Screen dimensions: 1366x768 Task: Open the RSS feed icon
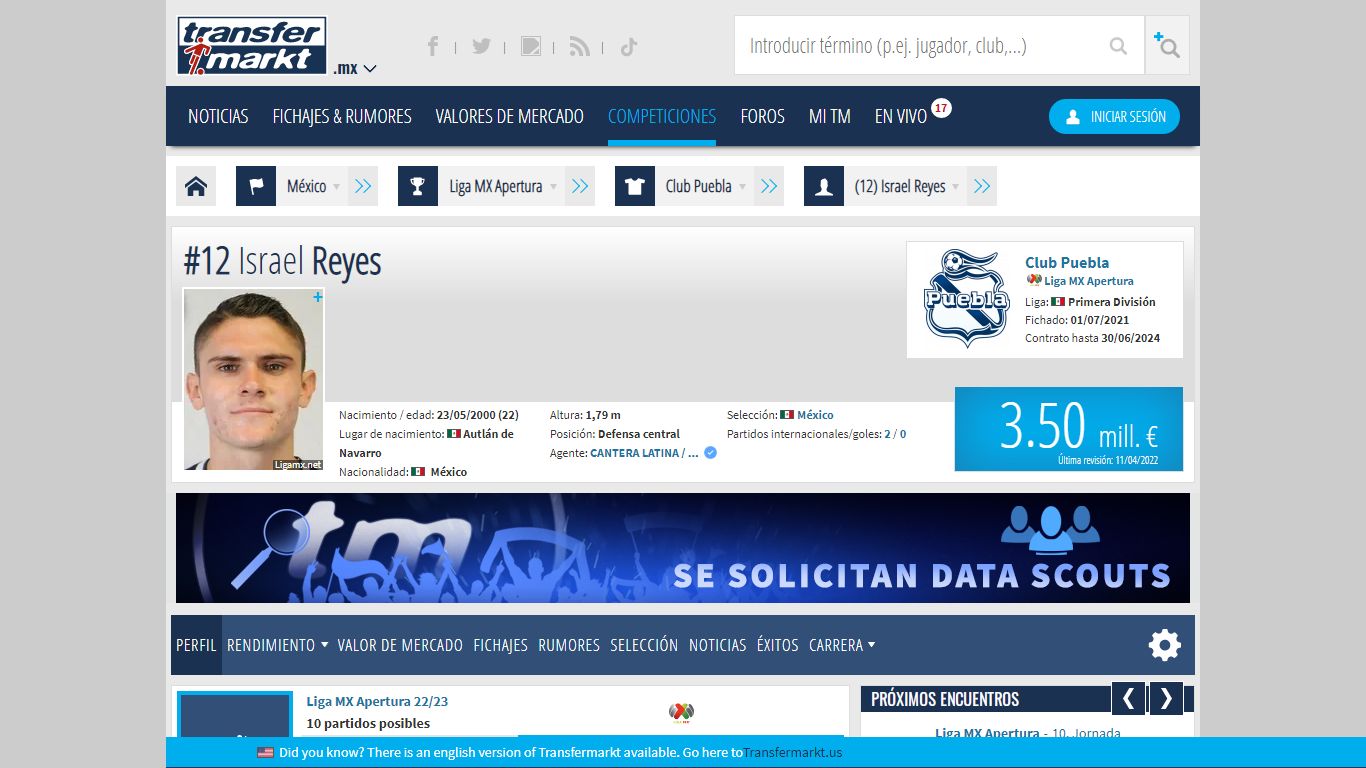tap(579, 46)
